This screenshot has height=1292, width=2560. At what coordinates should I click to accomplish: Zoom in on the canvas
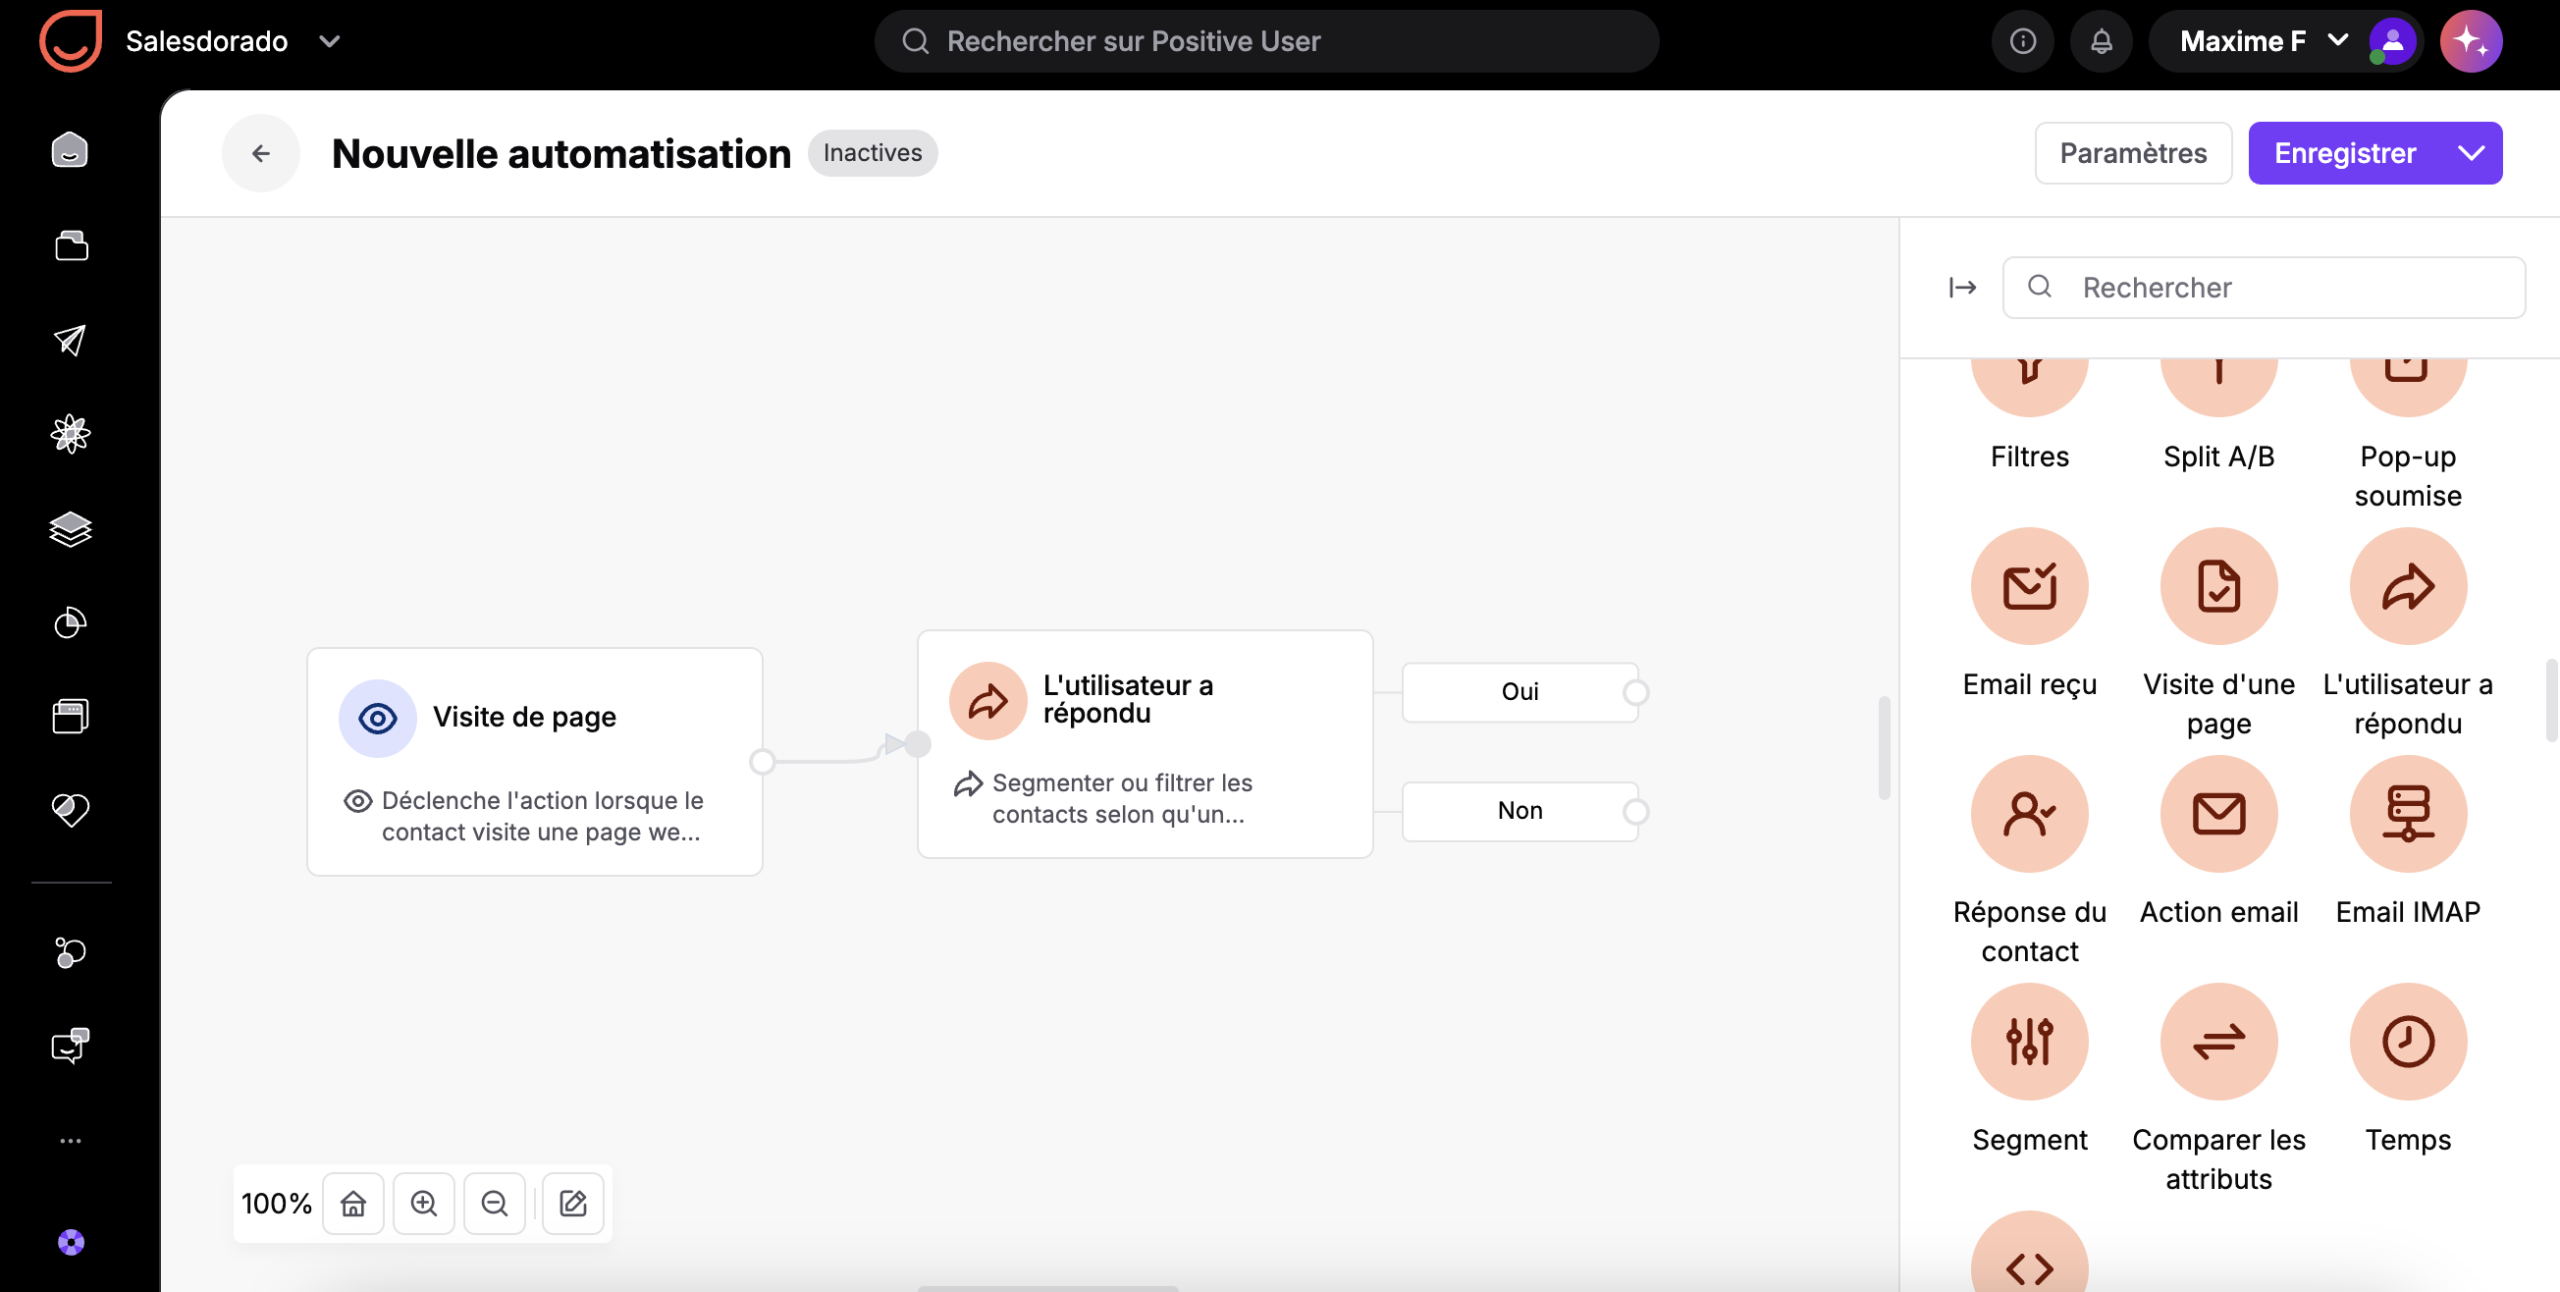(424, 1203)
